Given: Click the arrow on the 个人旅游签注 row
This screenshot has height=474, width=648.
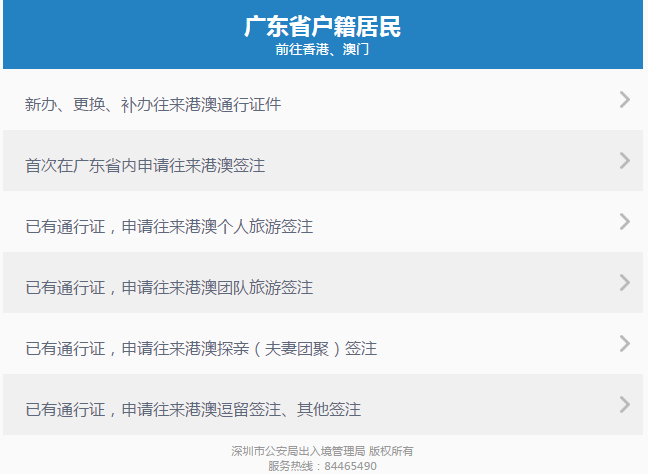Looking at the screenshot, I should [x=624, y=221].
